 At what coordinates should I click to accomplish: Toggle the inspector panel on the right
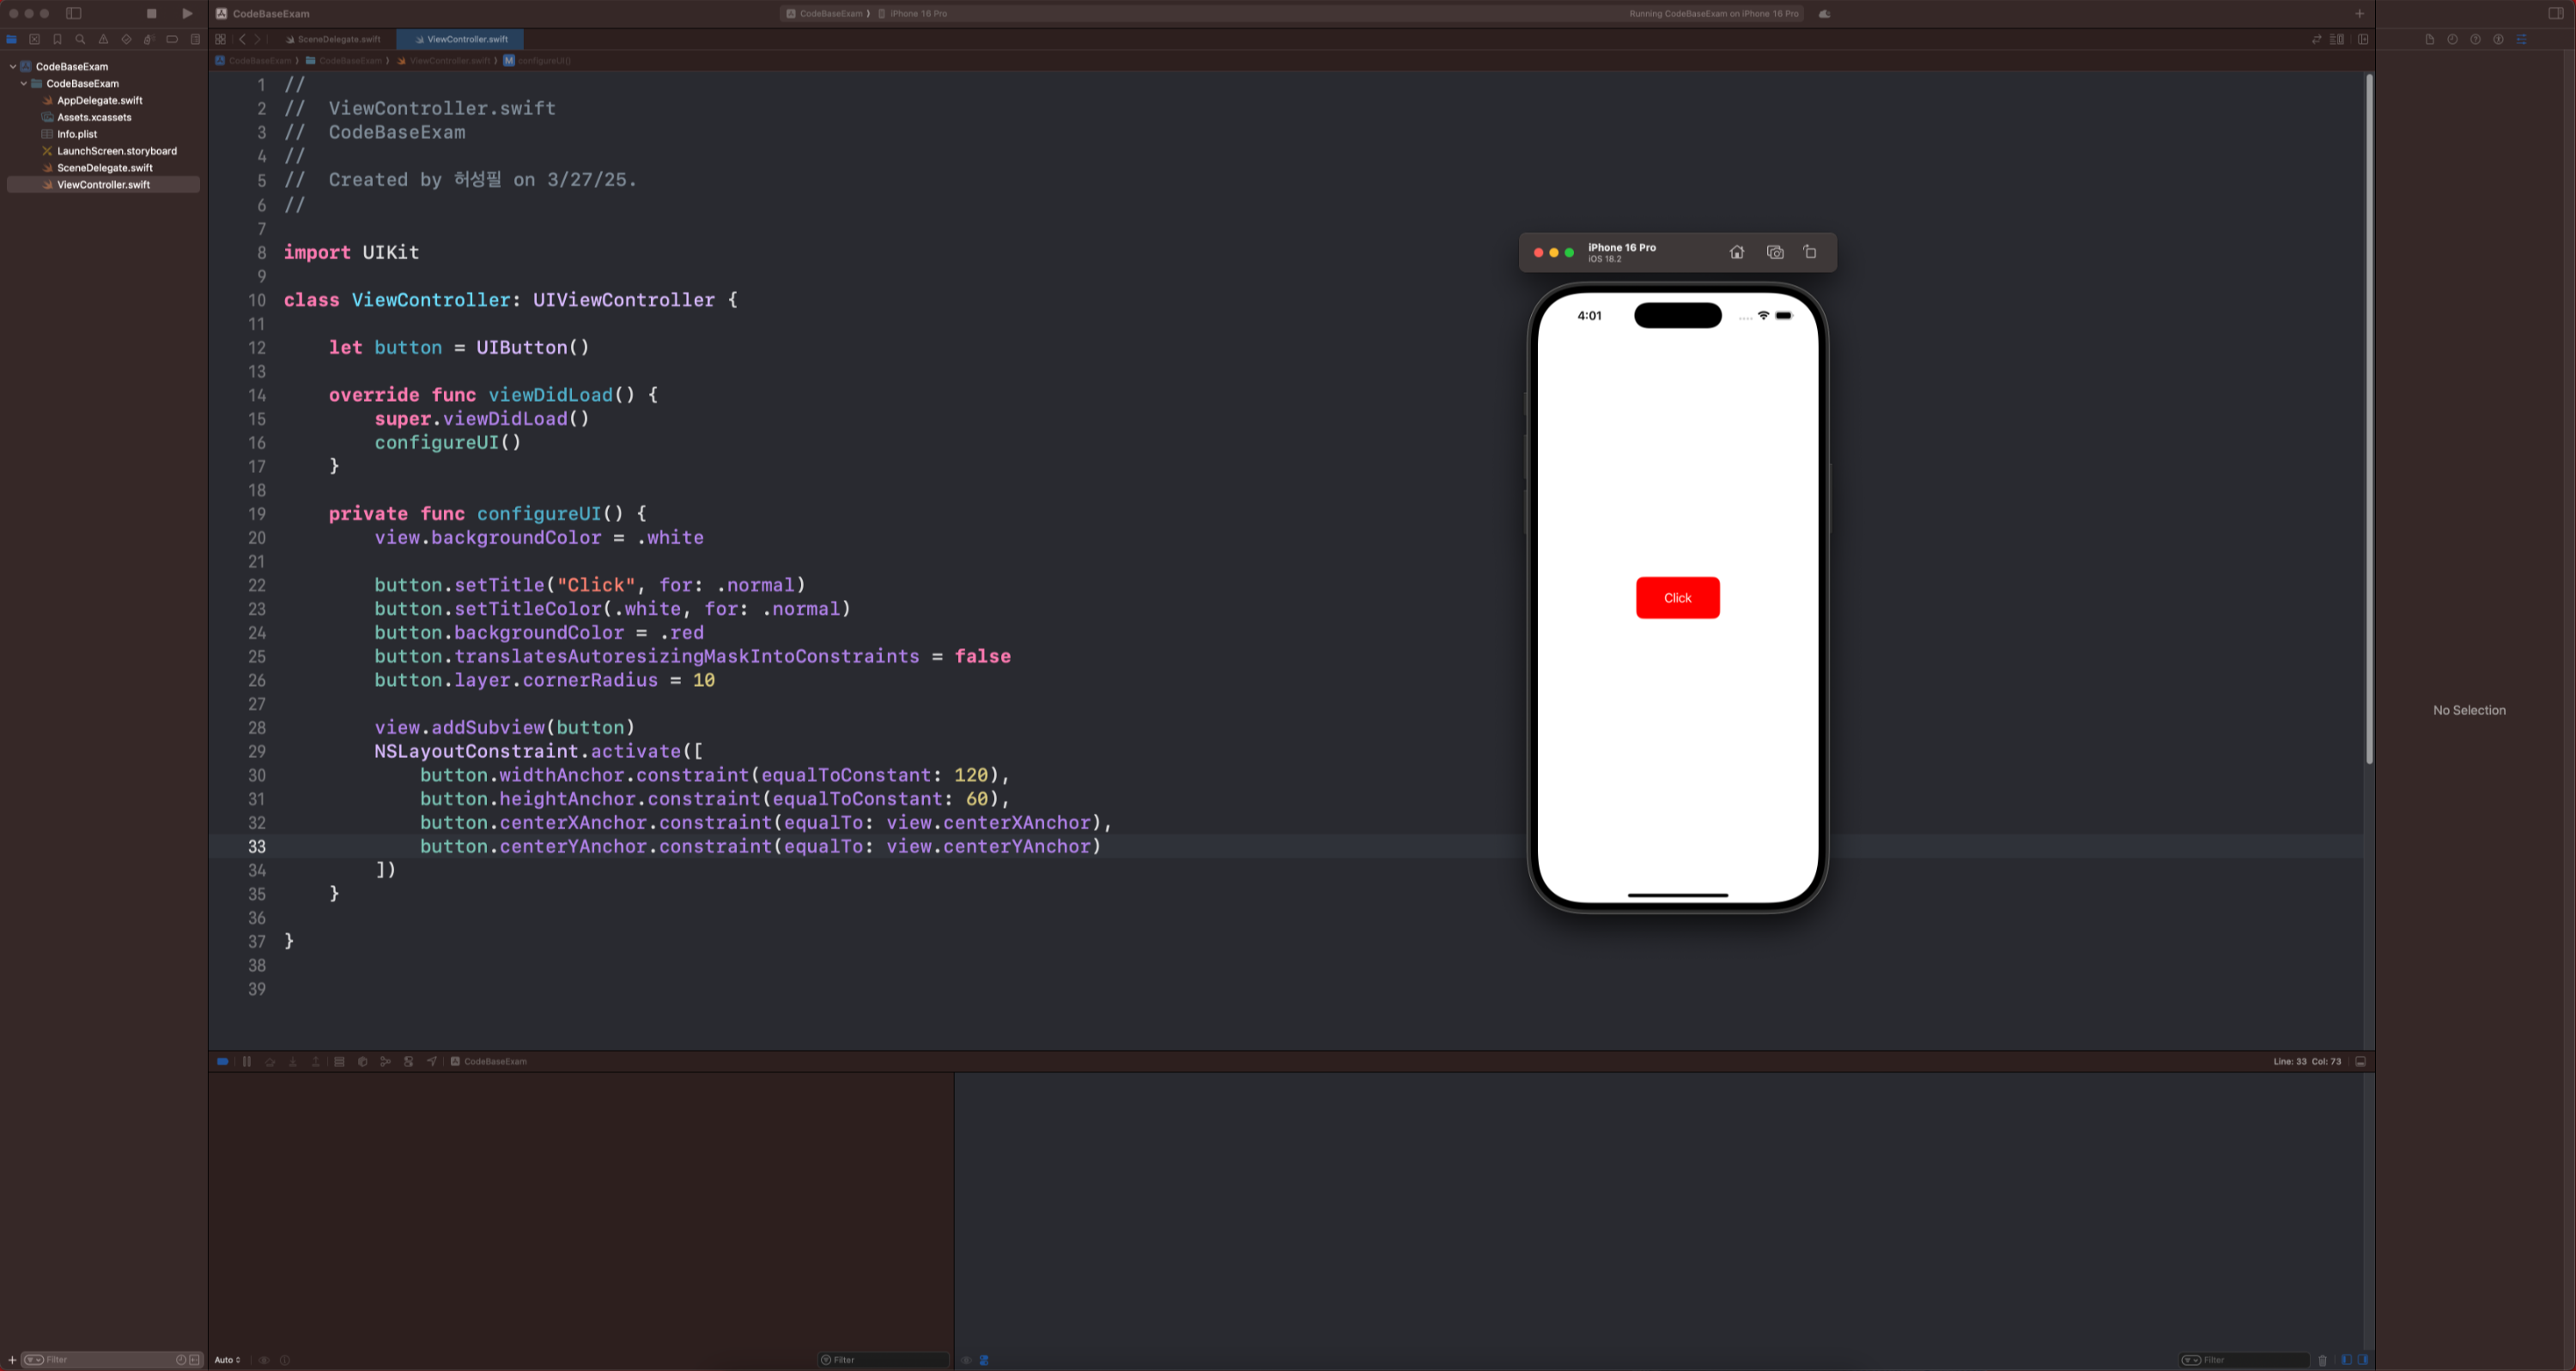click(x=2556, y=14)
